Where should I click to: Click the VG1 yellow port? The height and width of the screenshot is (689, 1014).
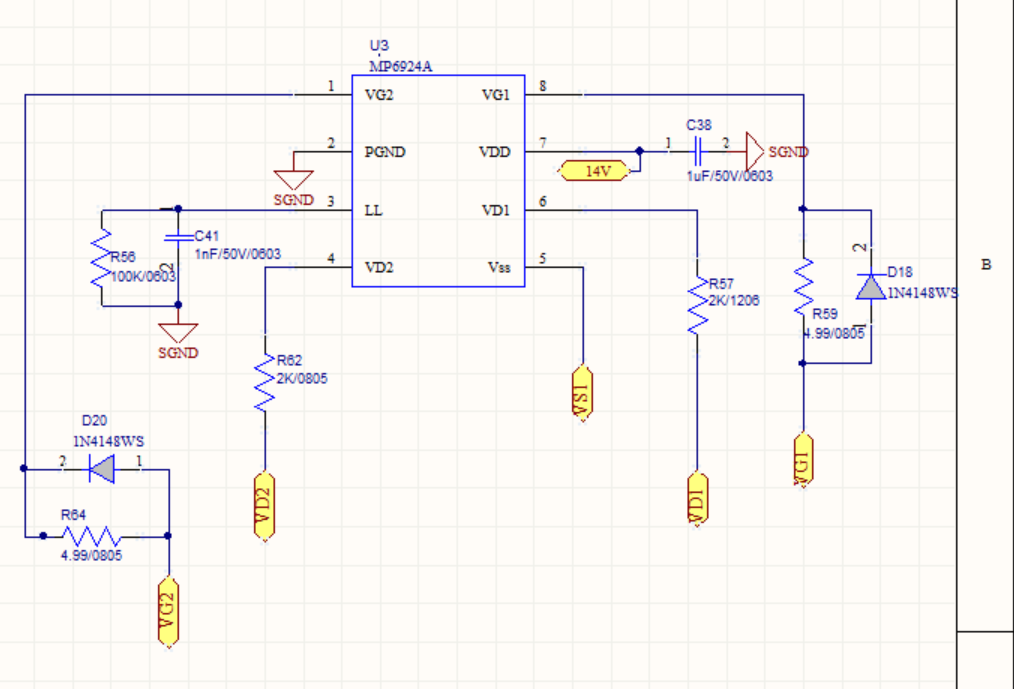803,460
